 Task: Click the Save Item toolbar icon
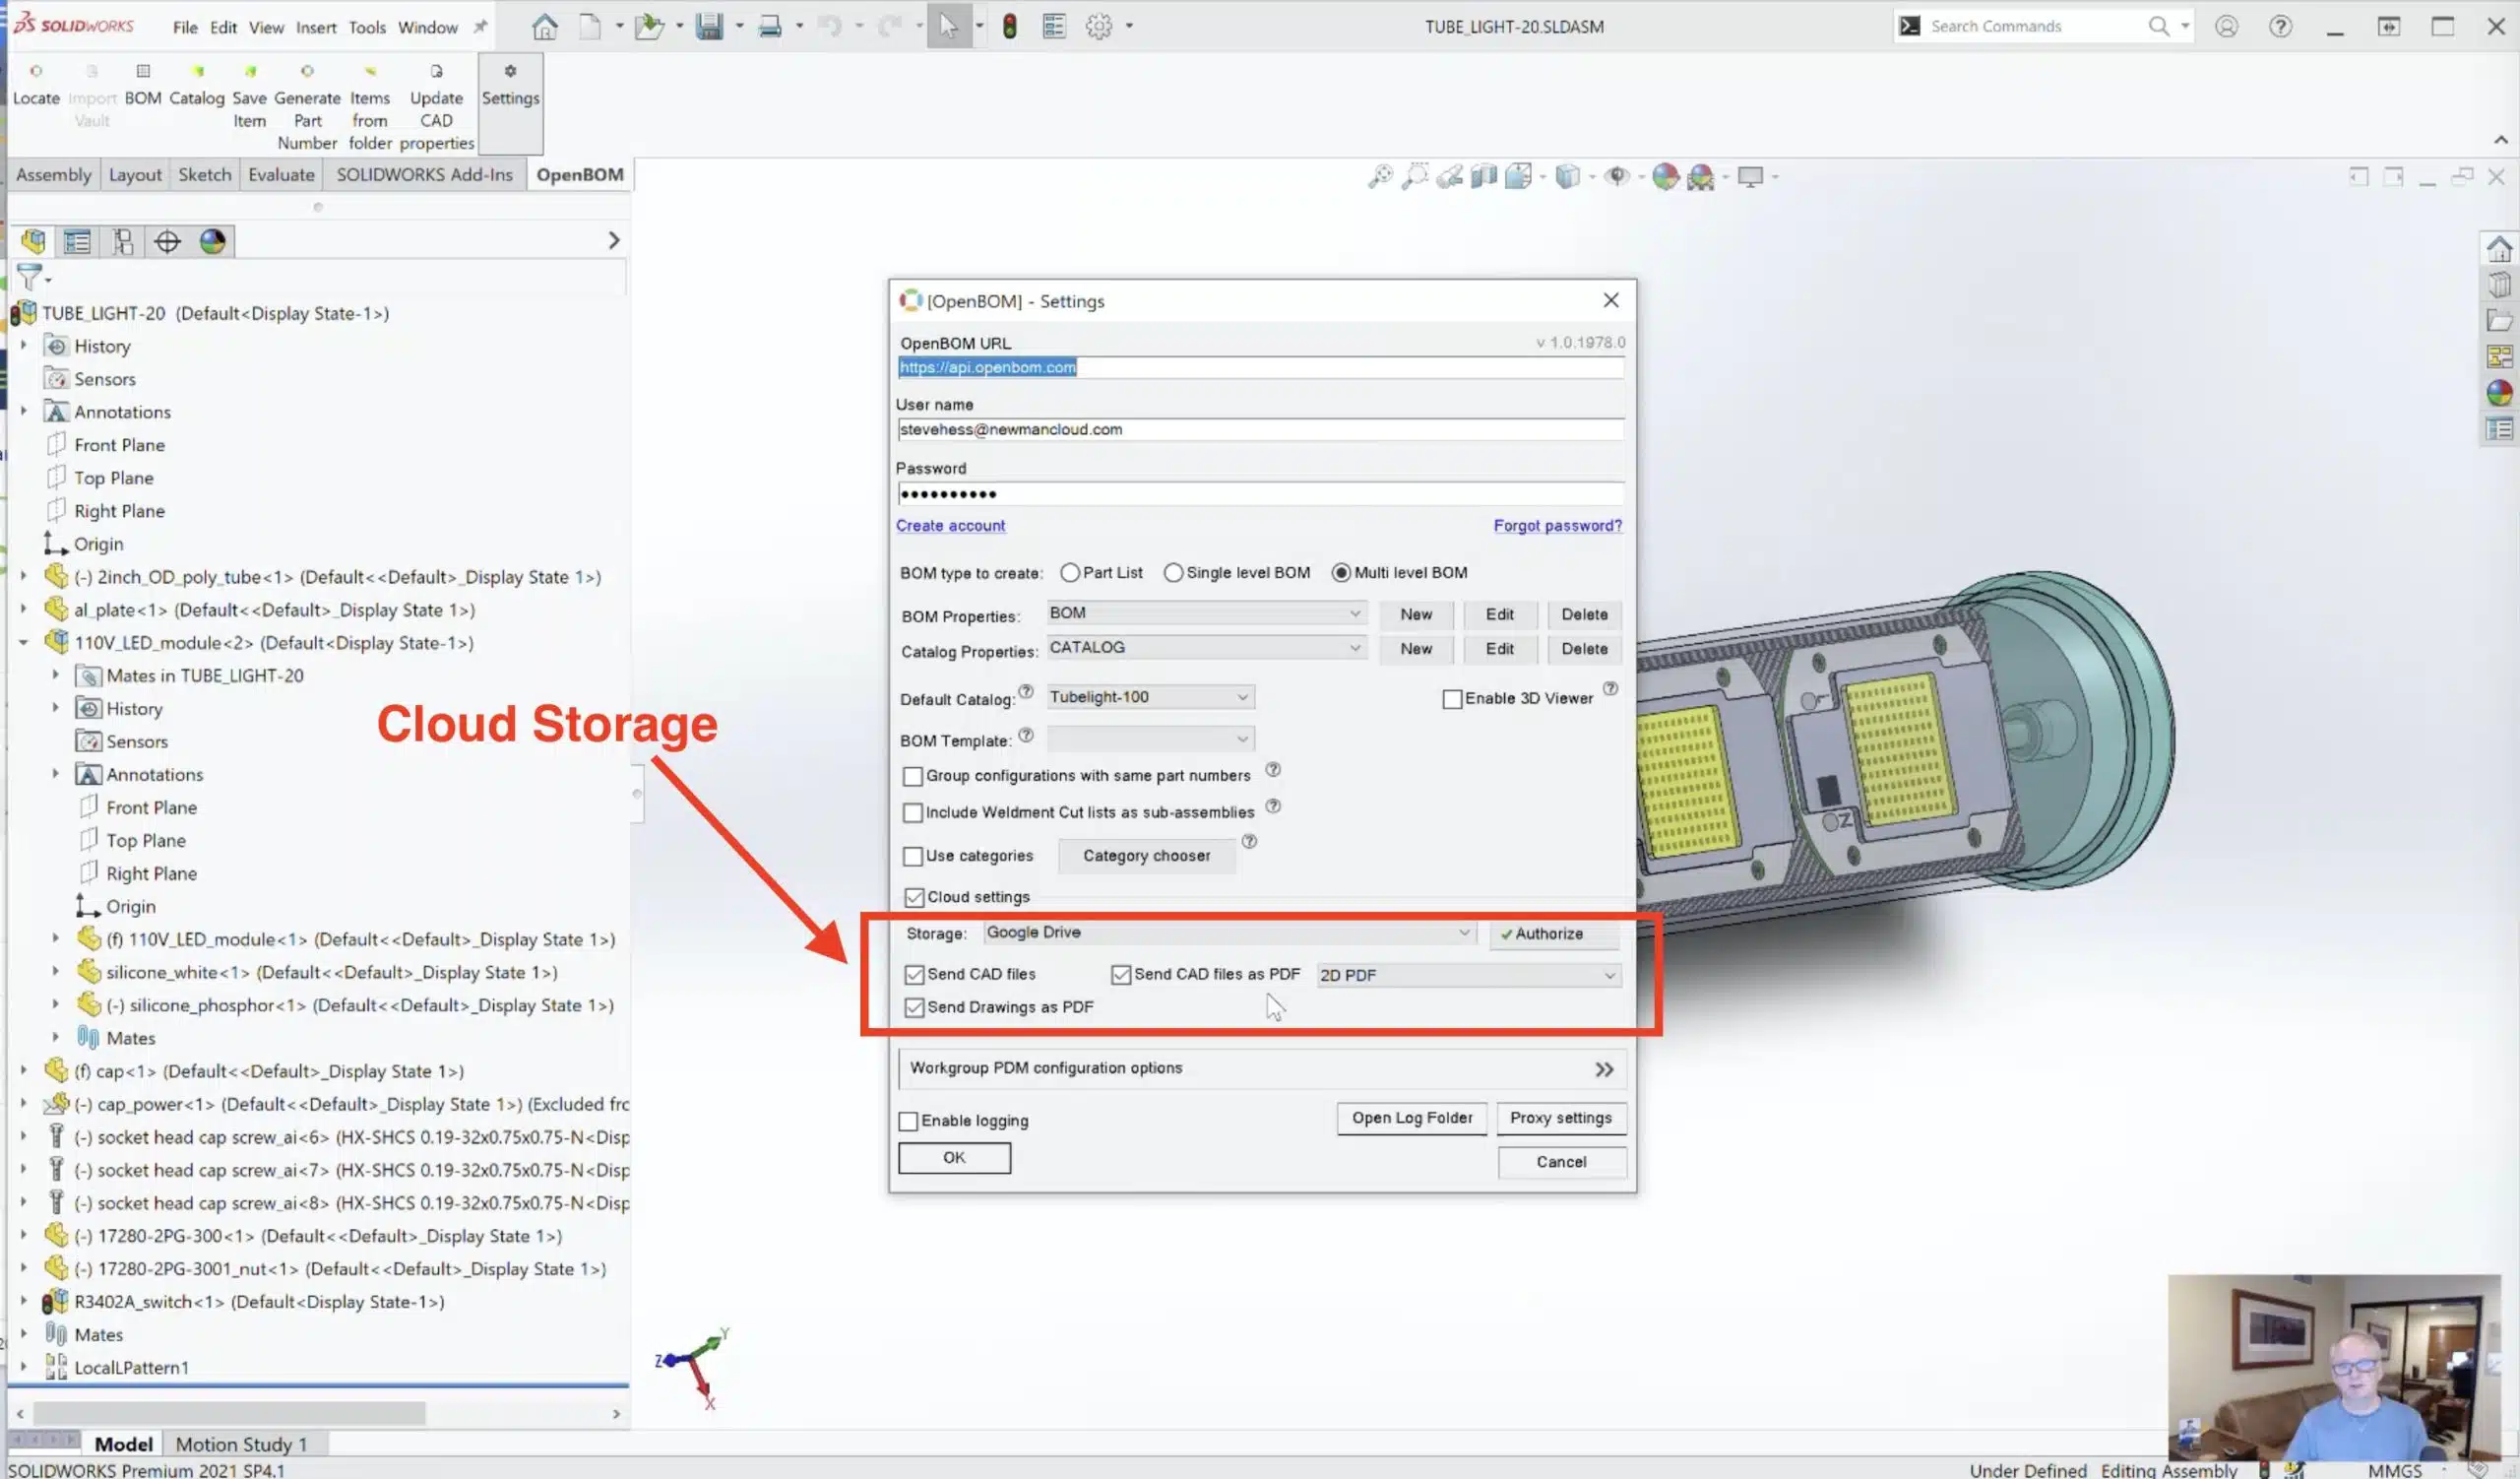(250, 72)
